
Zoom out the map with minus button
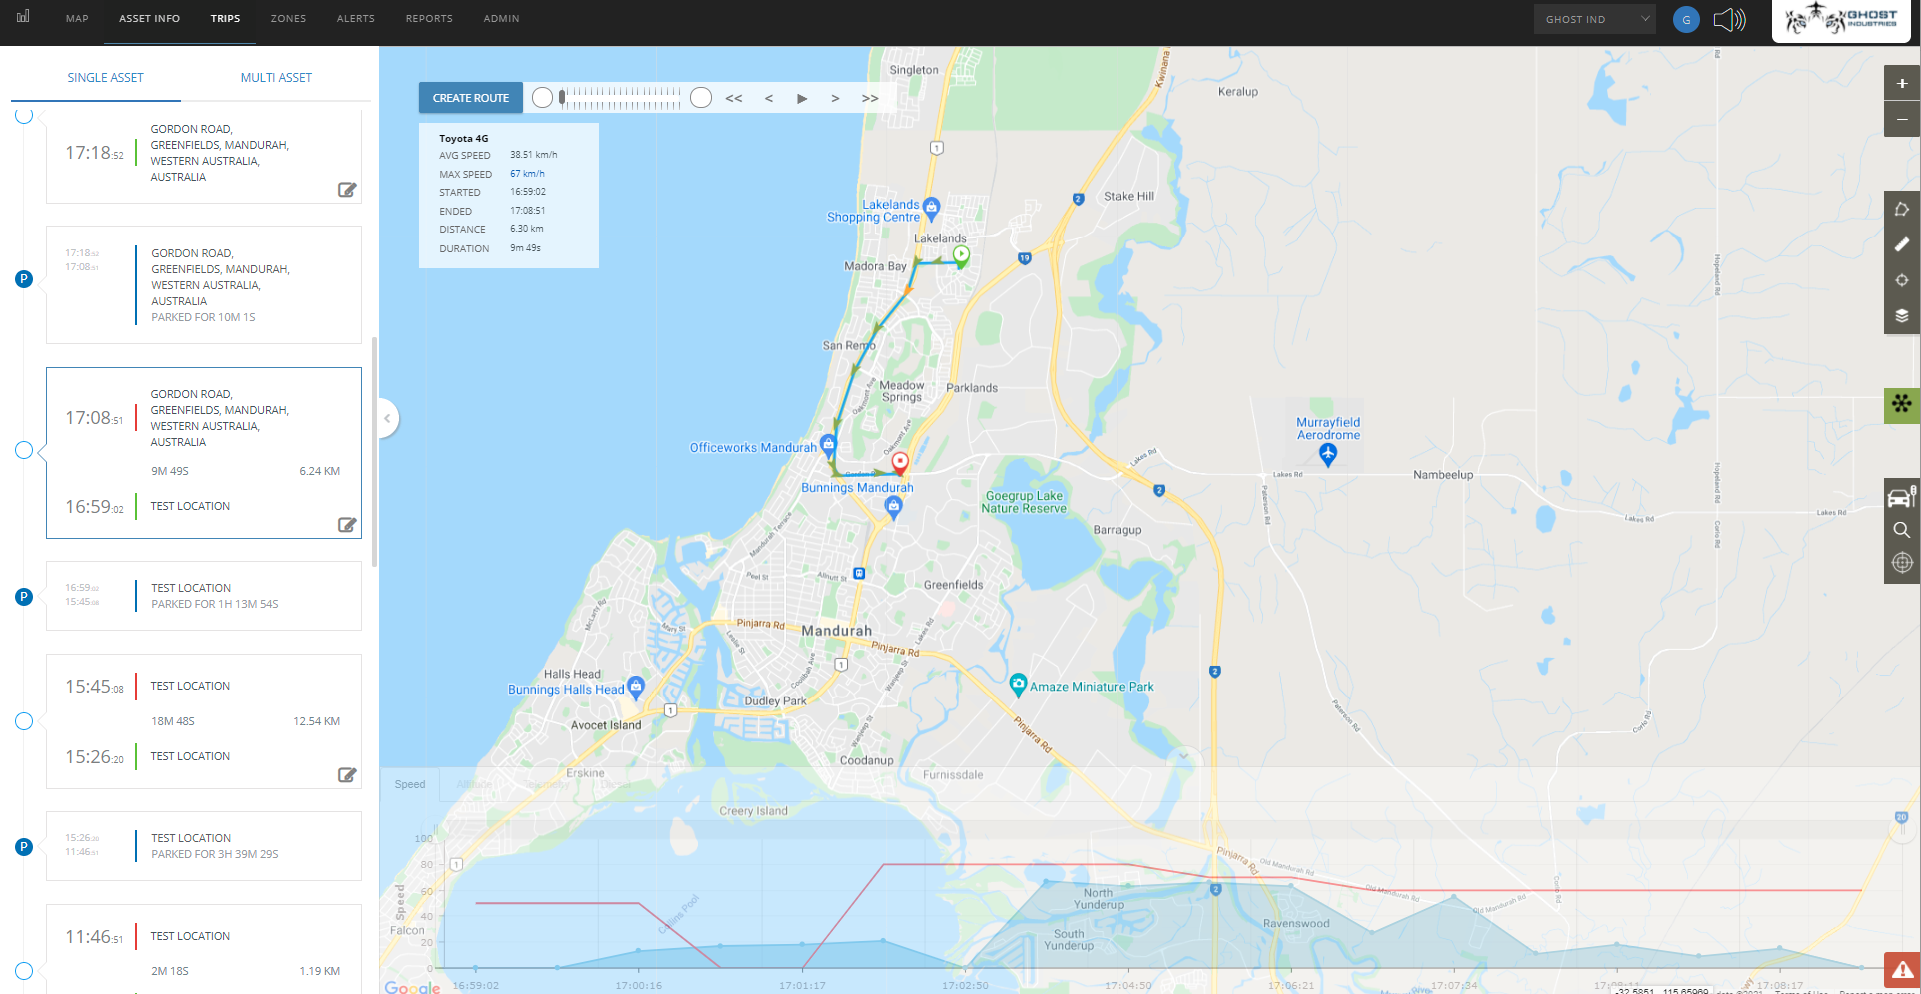[x=1902, y=119]
